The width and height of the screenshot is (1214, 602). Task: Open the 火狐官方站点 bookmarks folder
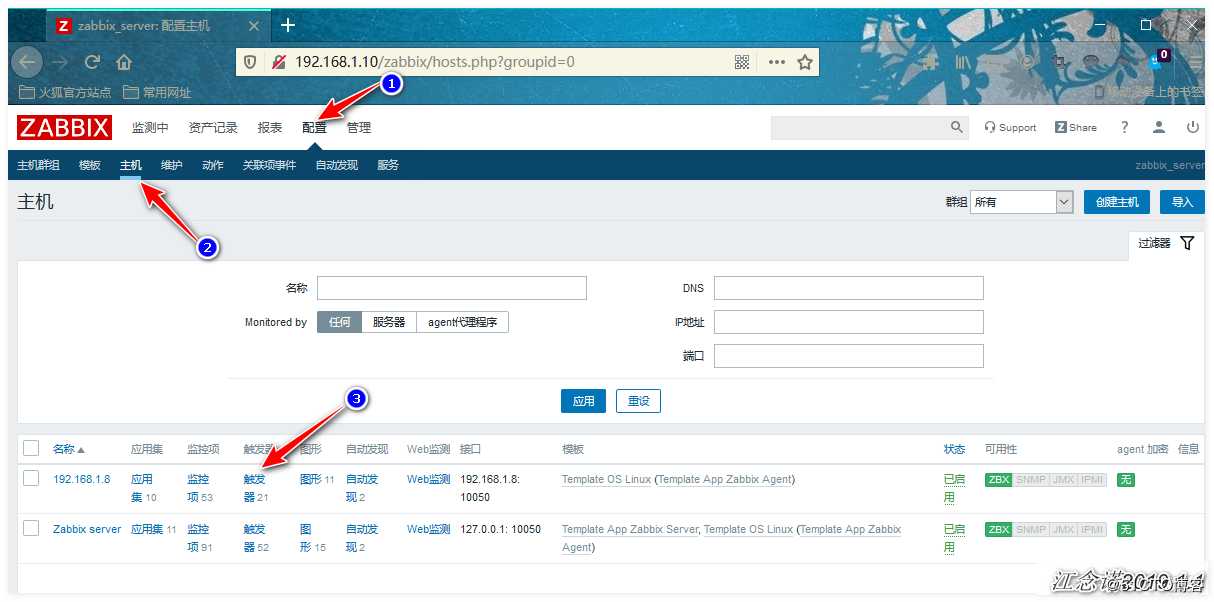point(66,92)
